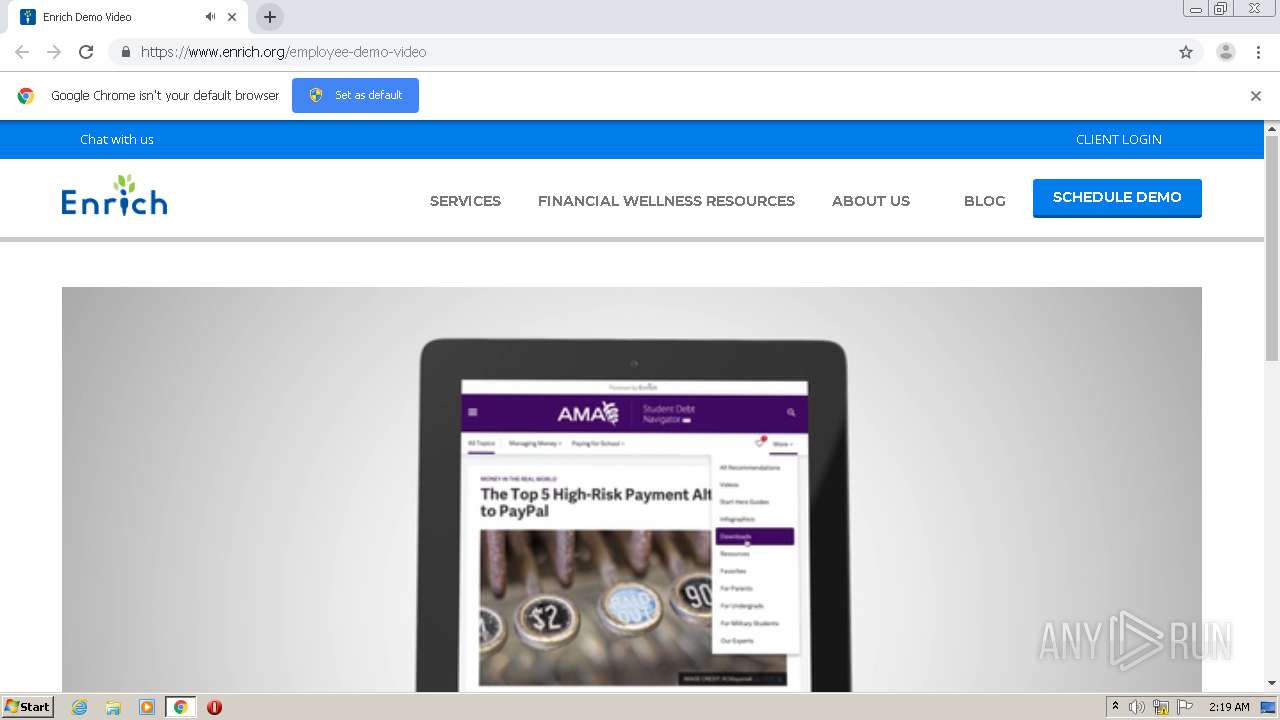Bookmark this page with the star icon
This screenshot has height=720, width=1280.
pyautogui.click(x=1186, y=52)
